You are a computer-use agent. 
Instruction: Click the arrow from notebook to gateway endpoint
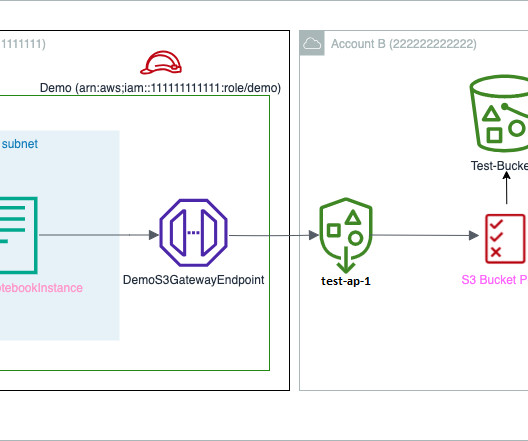coord(99,235)
